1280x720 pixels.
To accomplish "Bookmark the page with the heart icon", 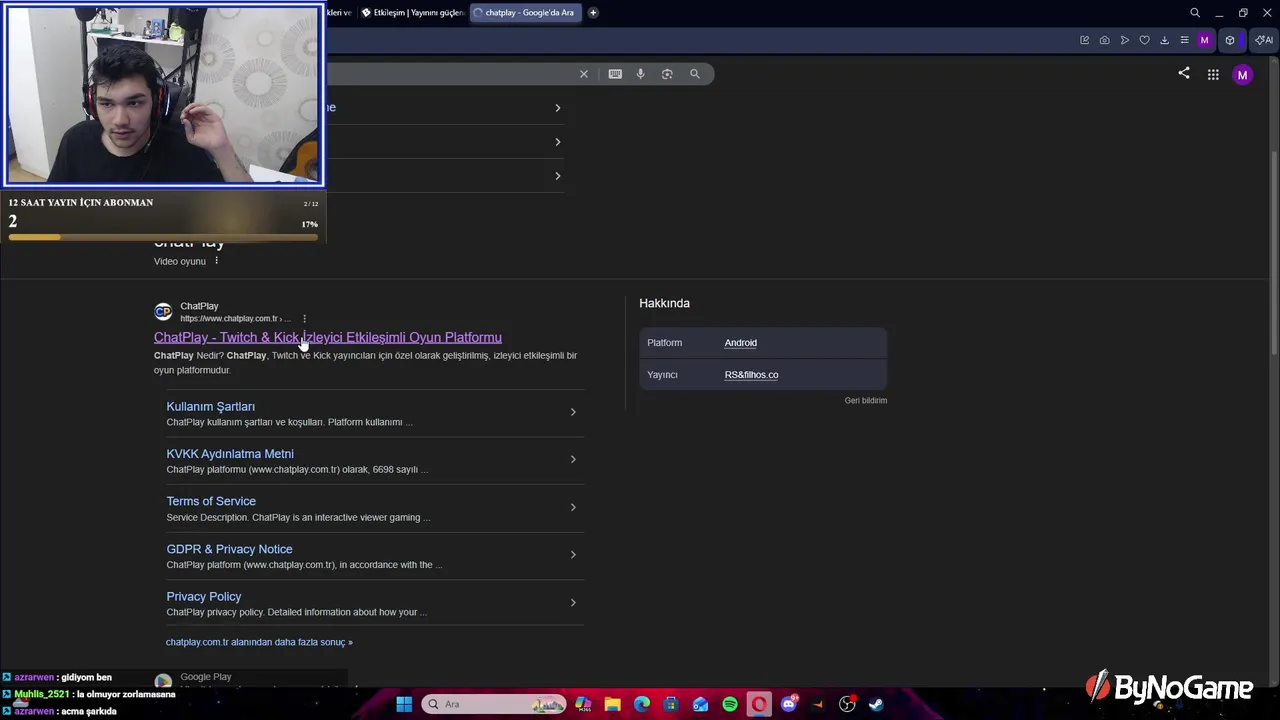I will pyautogui.click(x=1145, y=40).
